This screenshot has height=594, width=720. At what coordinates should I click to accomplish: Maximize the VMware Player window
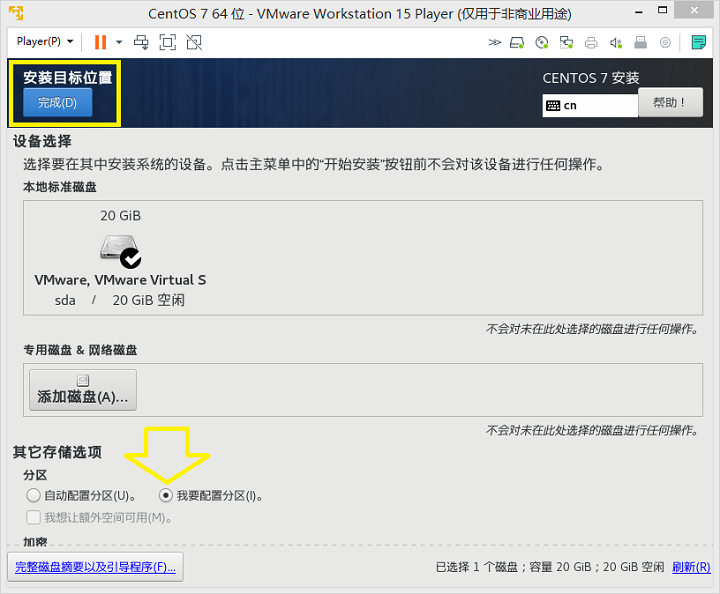click(663, 10)
